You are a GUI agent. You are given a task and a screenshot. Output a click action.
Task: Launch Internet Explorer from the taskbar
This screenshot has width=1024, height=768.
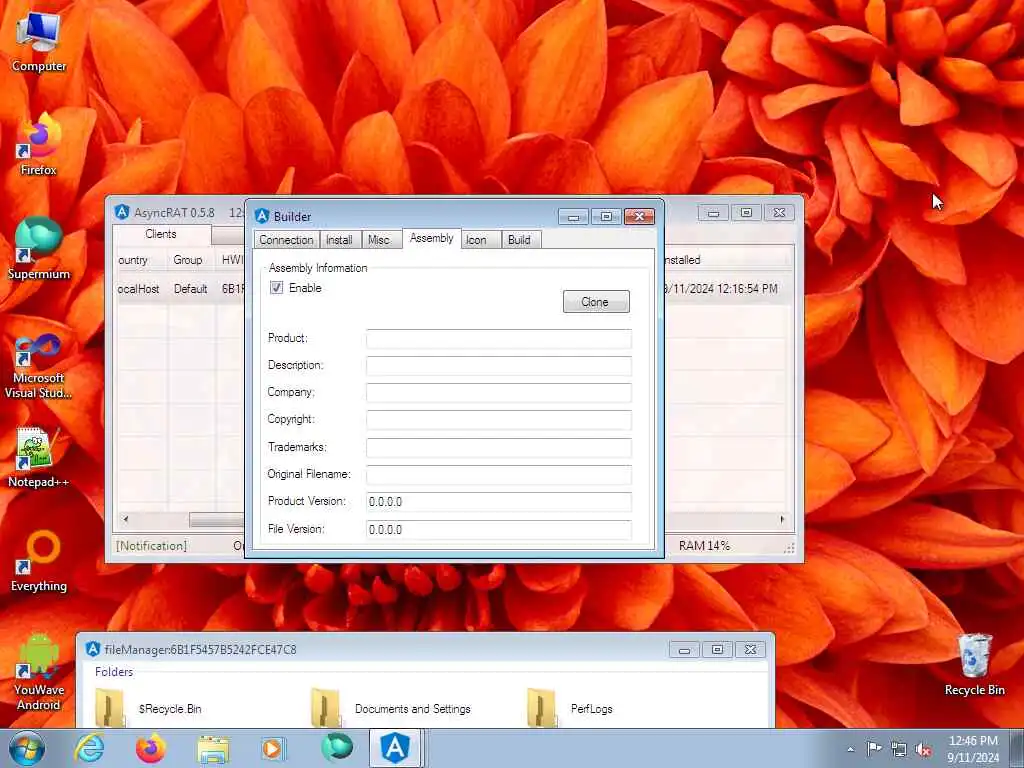click(89, 748)
